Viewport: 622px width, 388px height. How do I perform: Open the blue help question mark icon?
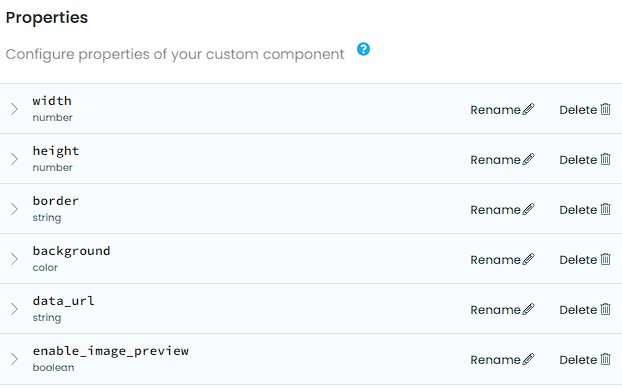coord(363,49)
